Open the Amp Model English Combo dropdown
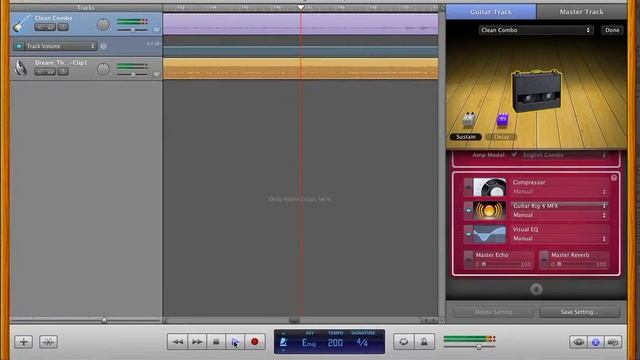This screenshot has width=640, height=360. [564, 155]
